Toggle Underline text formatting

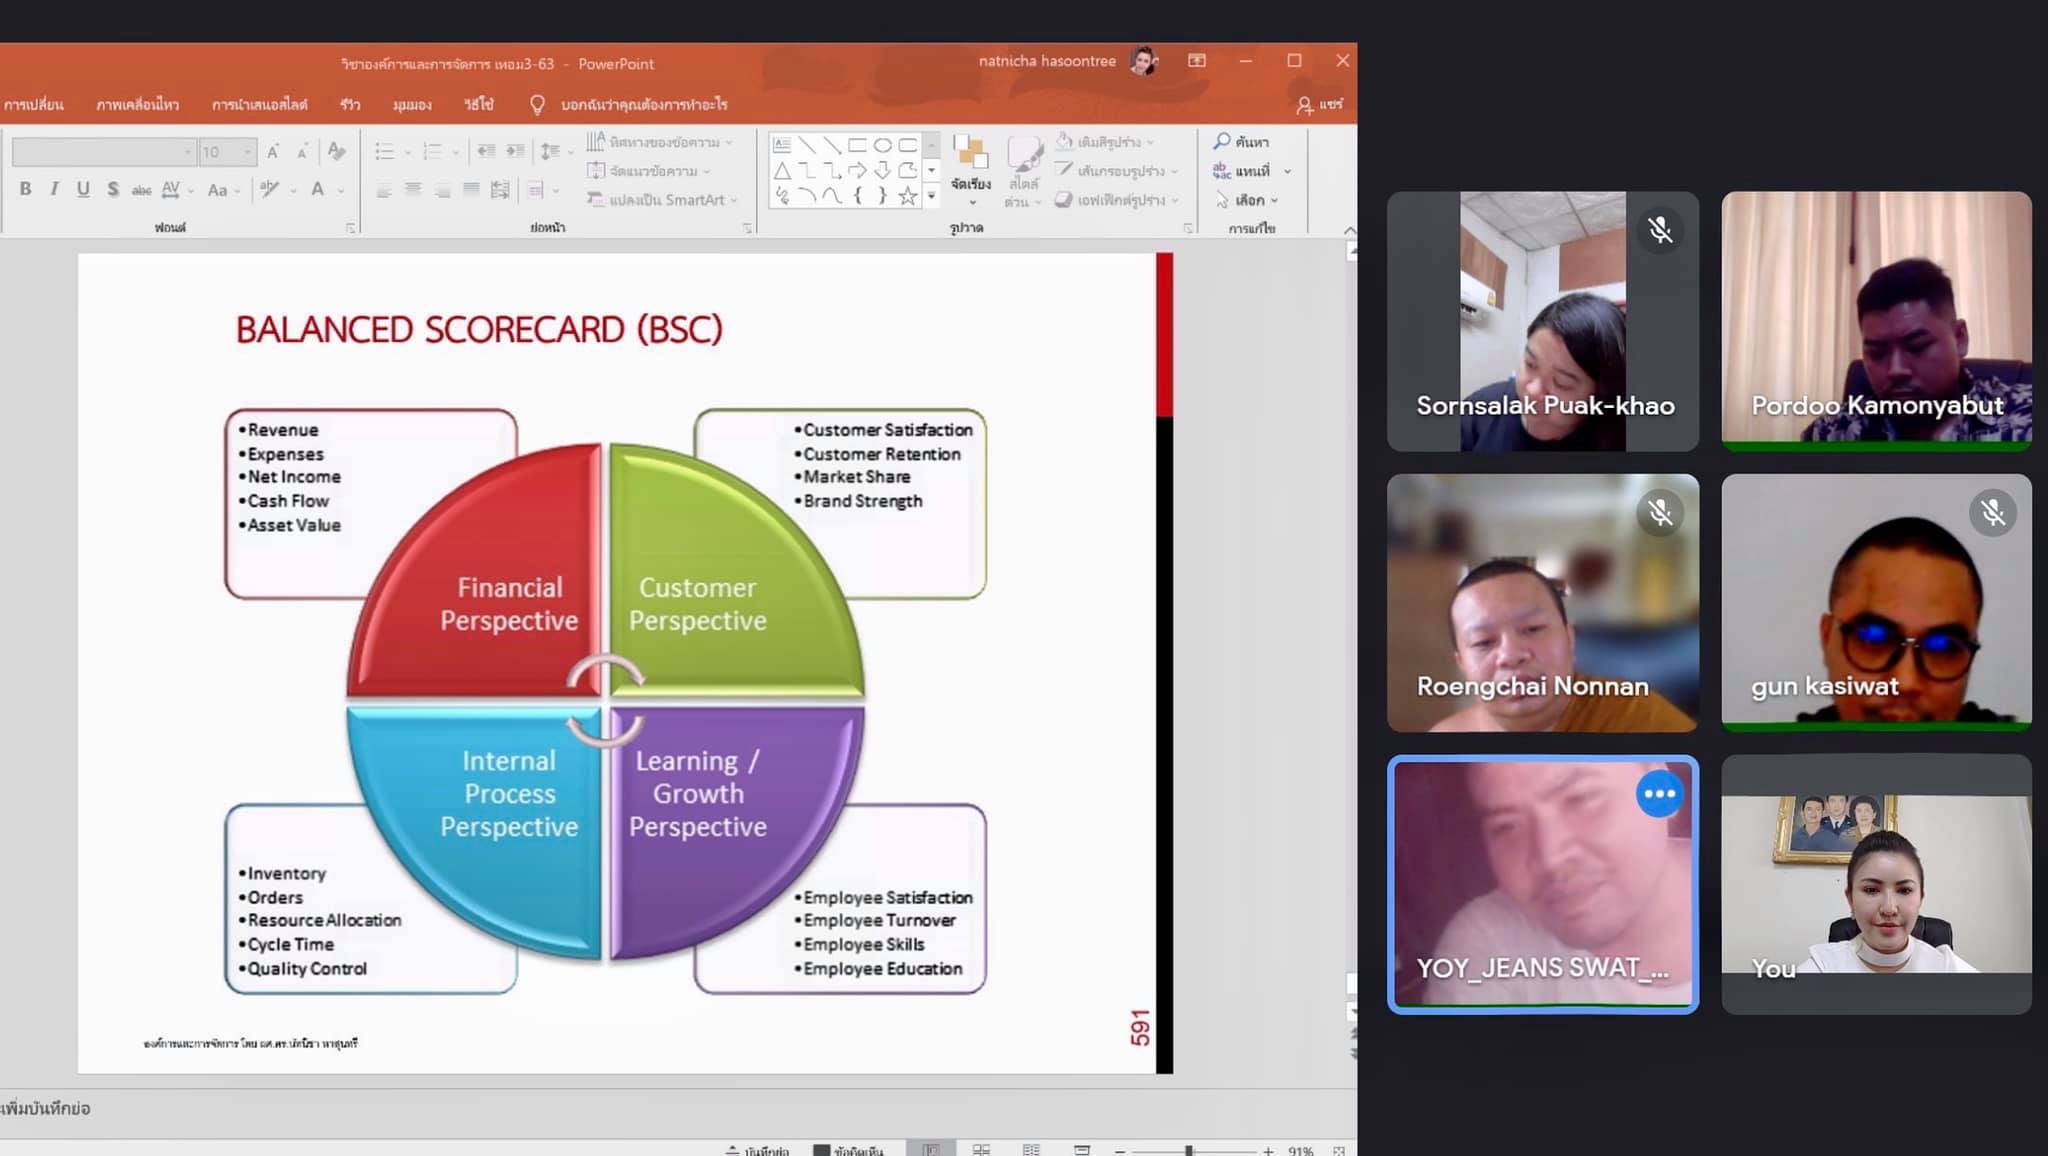click(x=83, y=189)
